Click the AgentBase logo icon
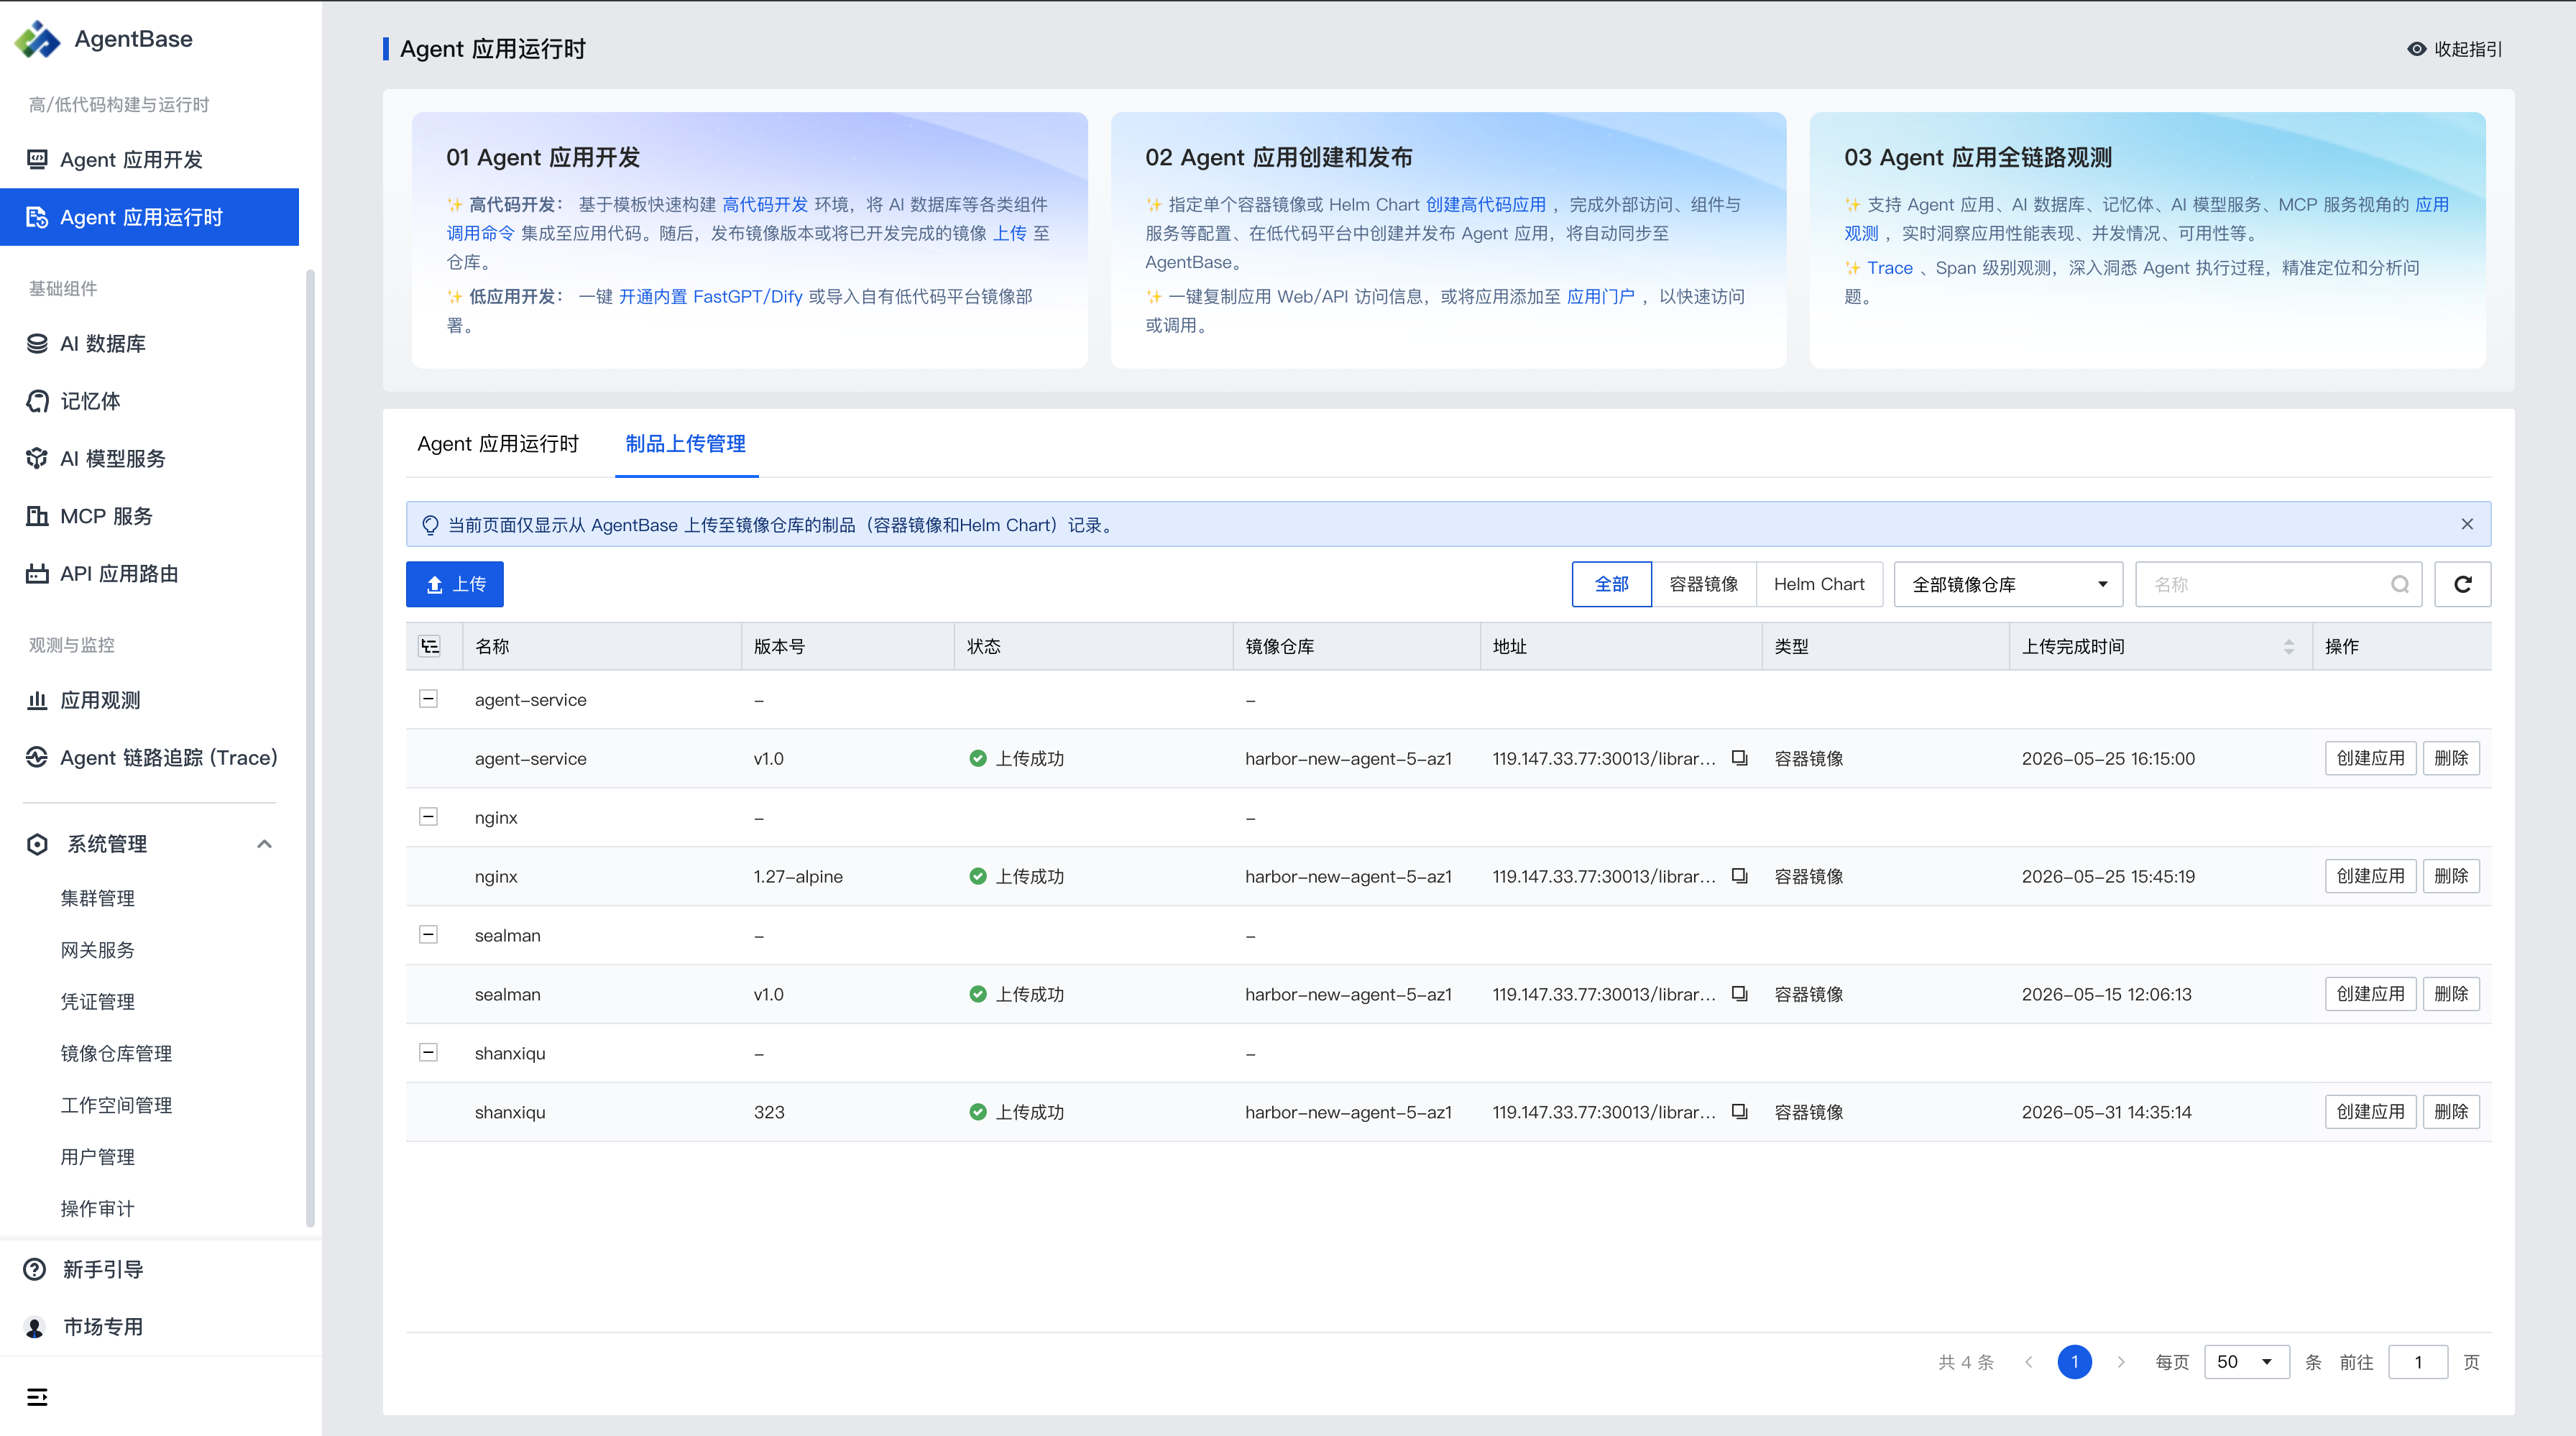Image resolution: width=2576 pixels, height=1436 pixels. pos(38,39)
